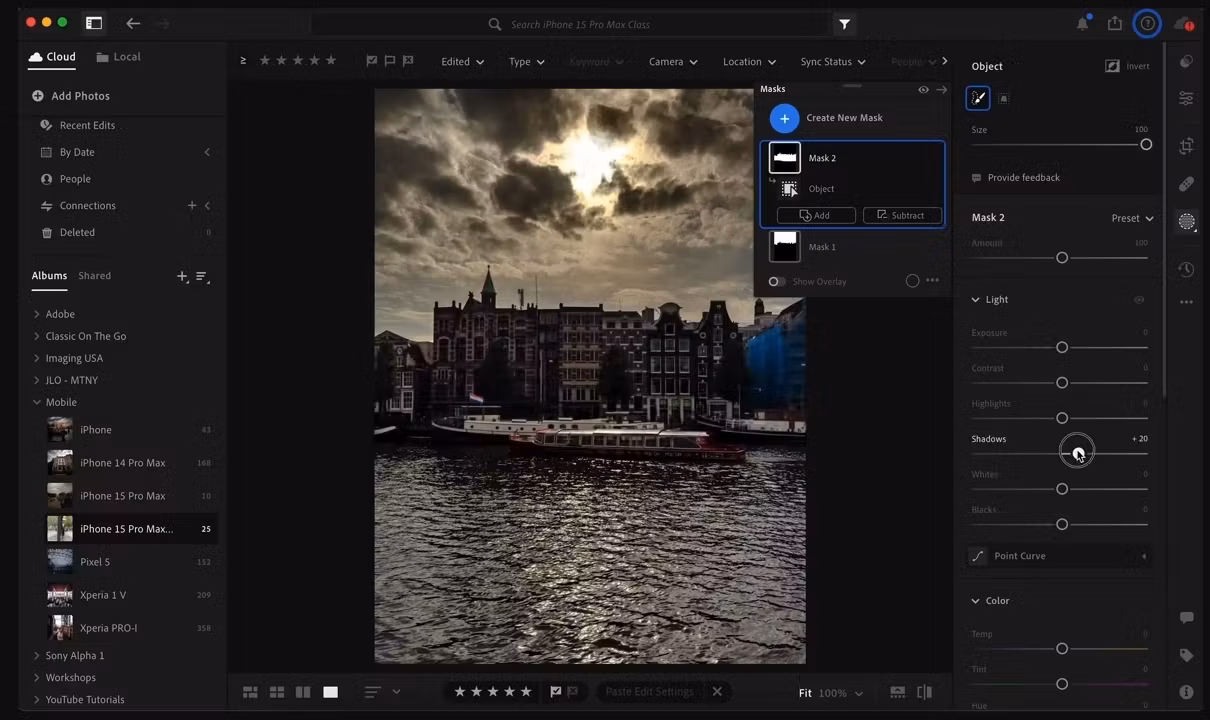Select the Healing bandage tool

[1186, 184]
